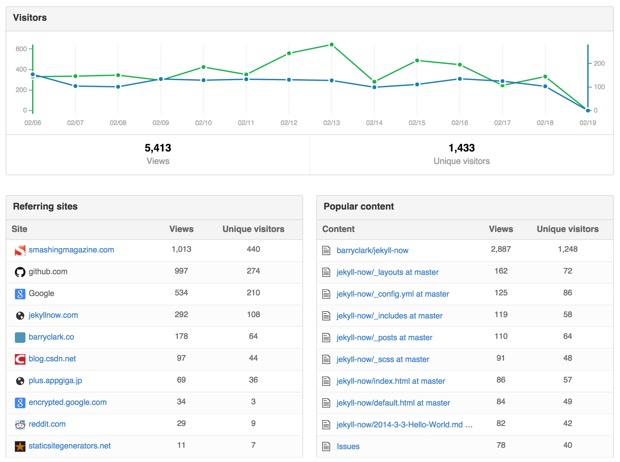Click the Google icon beside the Google row

tap(20, 294)
